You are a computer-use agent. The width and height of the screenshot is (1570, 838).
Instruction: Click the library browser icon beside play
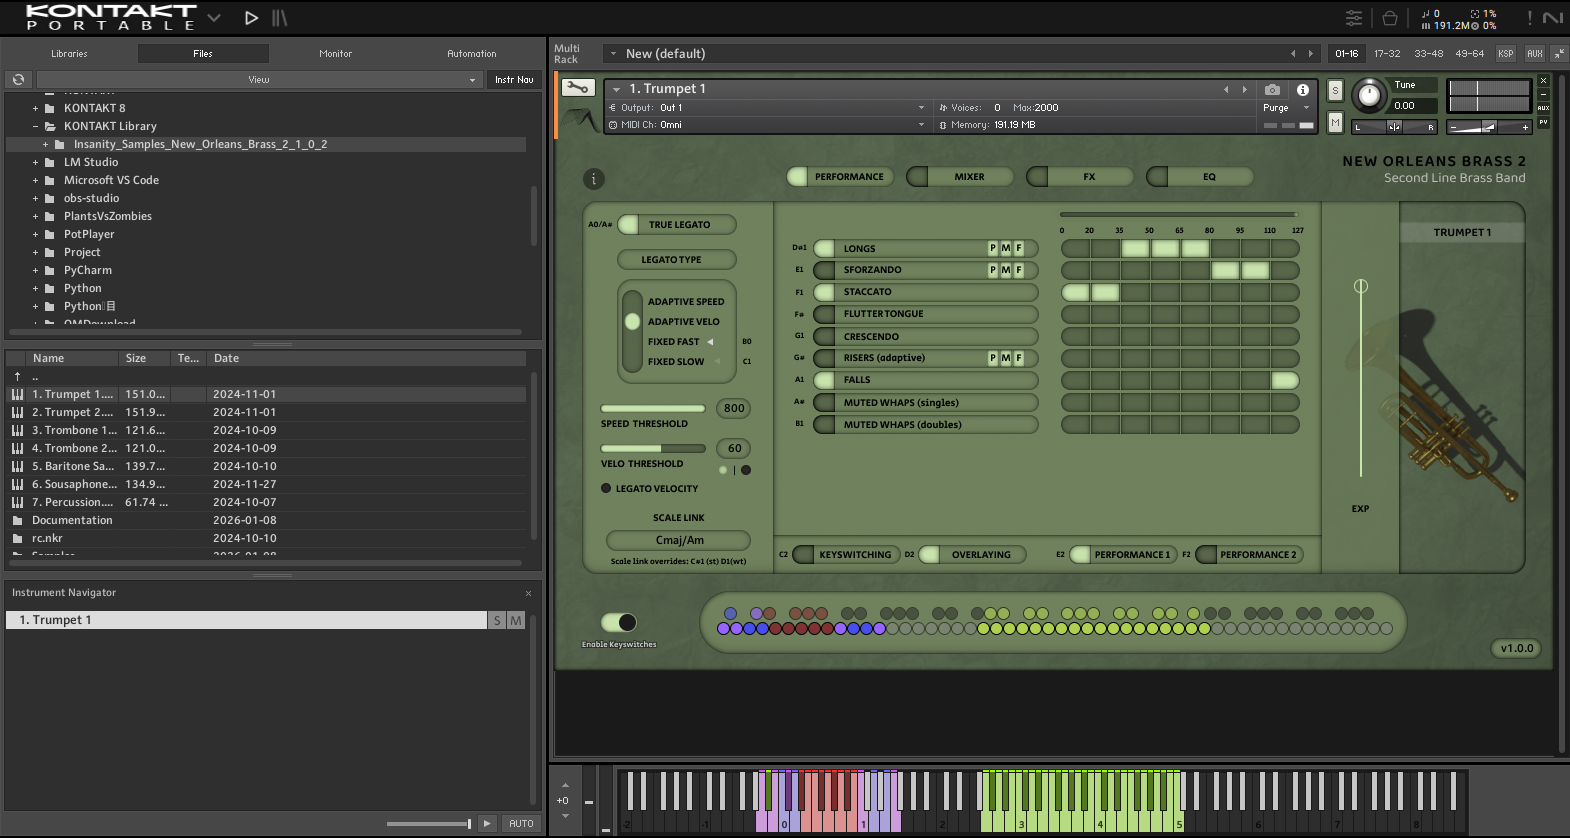[x=280, y=18]
